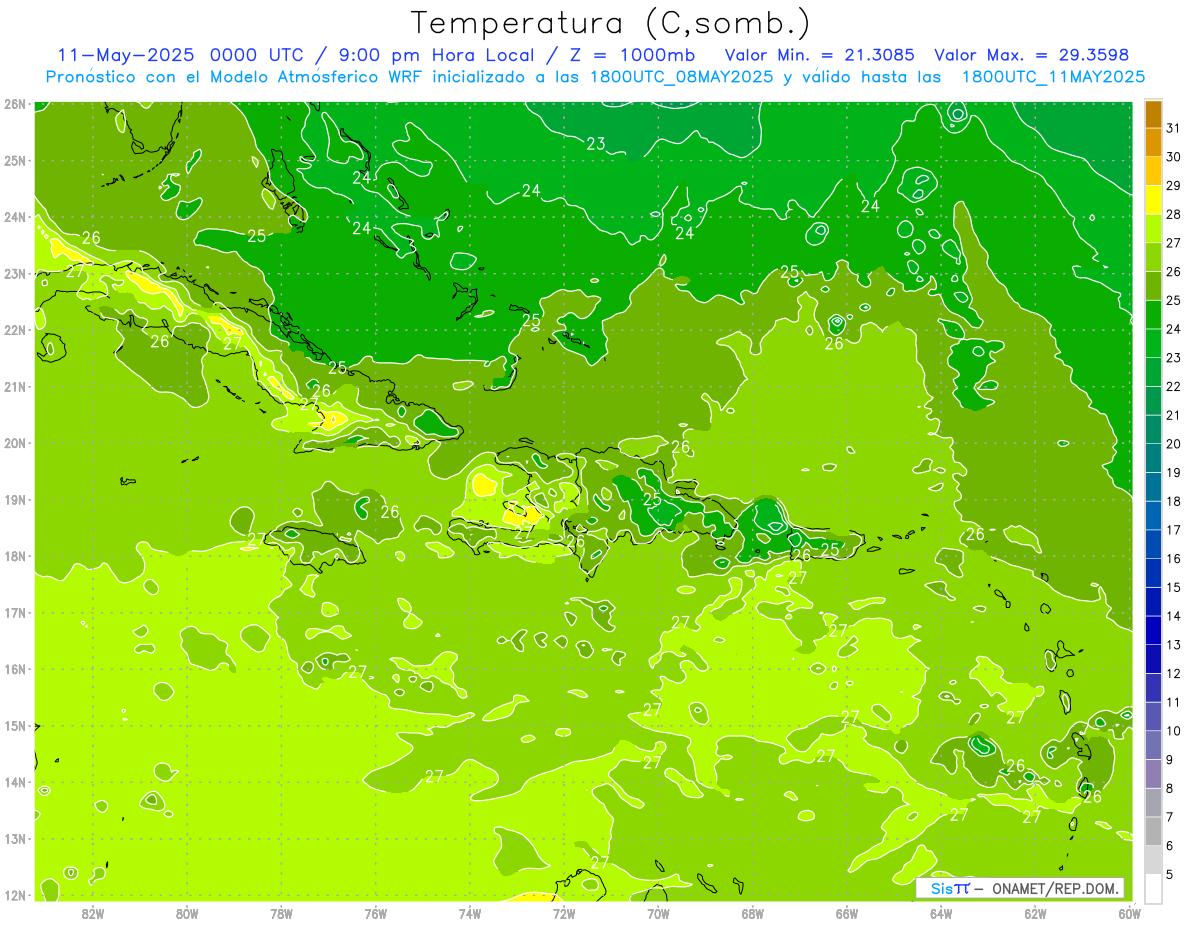The image size is (1200, 927).
Task: Pick the orange color bar segment above 31
Action: pyautogui.click(x=1153, y=114)
